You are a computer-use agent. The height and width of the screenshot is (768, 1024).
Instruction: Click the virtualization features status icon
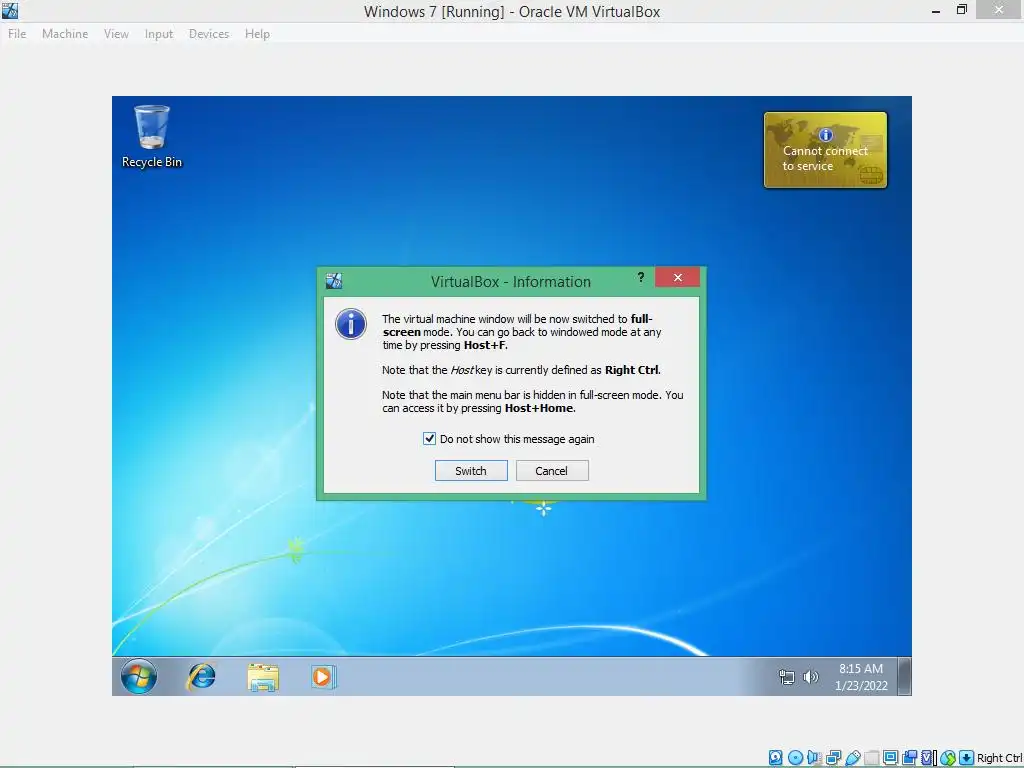[x=927, y=758]
